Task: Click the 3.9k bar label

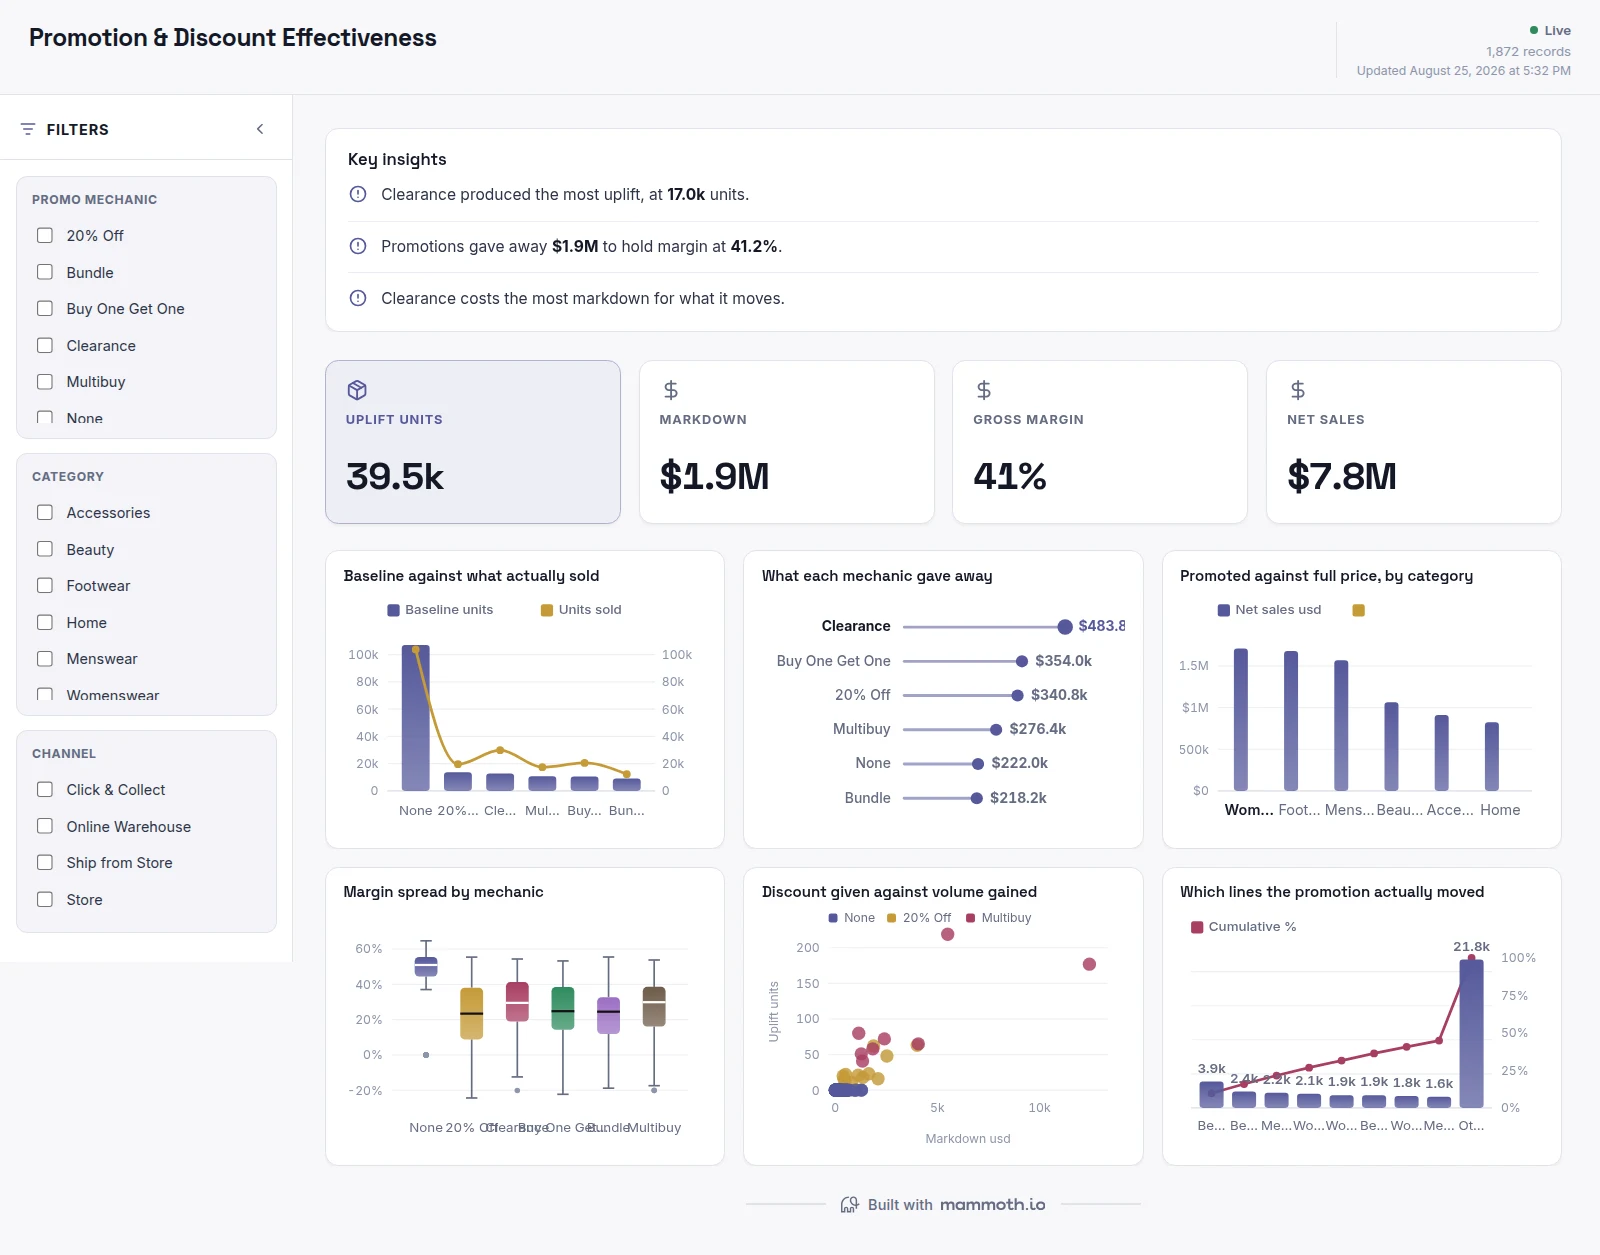Action: (x=1212, y=1068)
